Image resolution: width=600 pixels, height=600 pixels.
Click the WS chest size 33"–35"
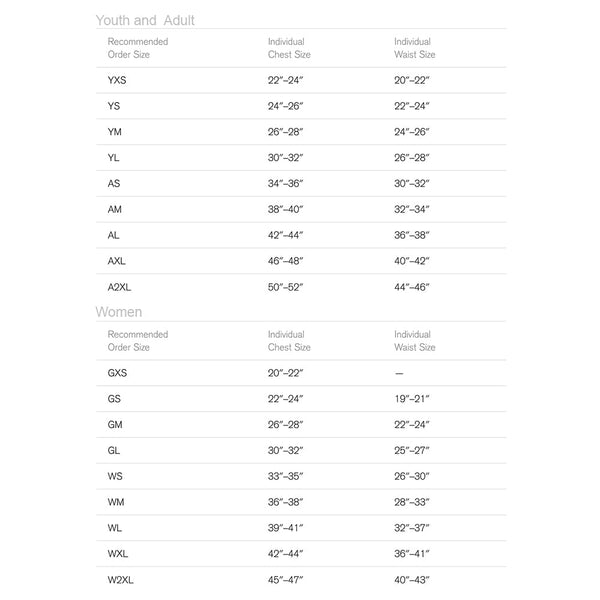coord(285,476)
